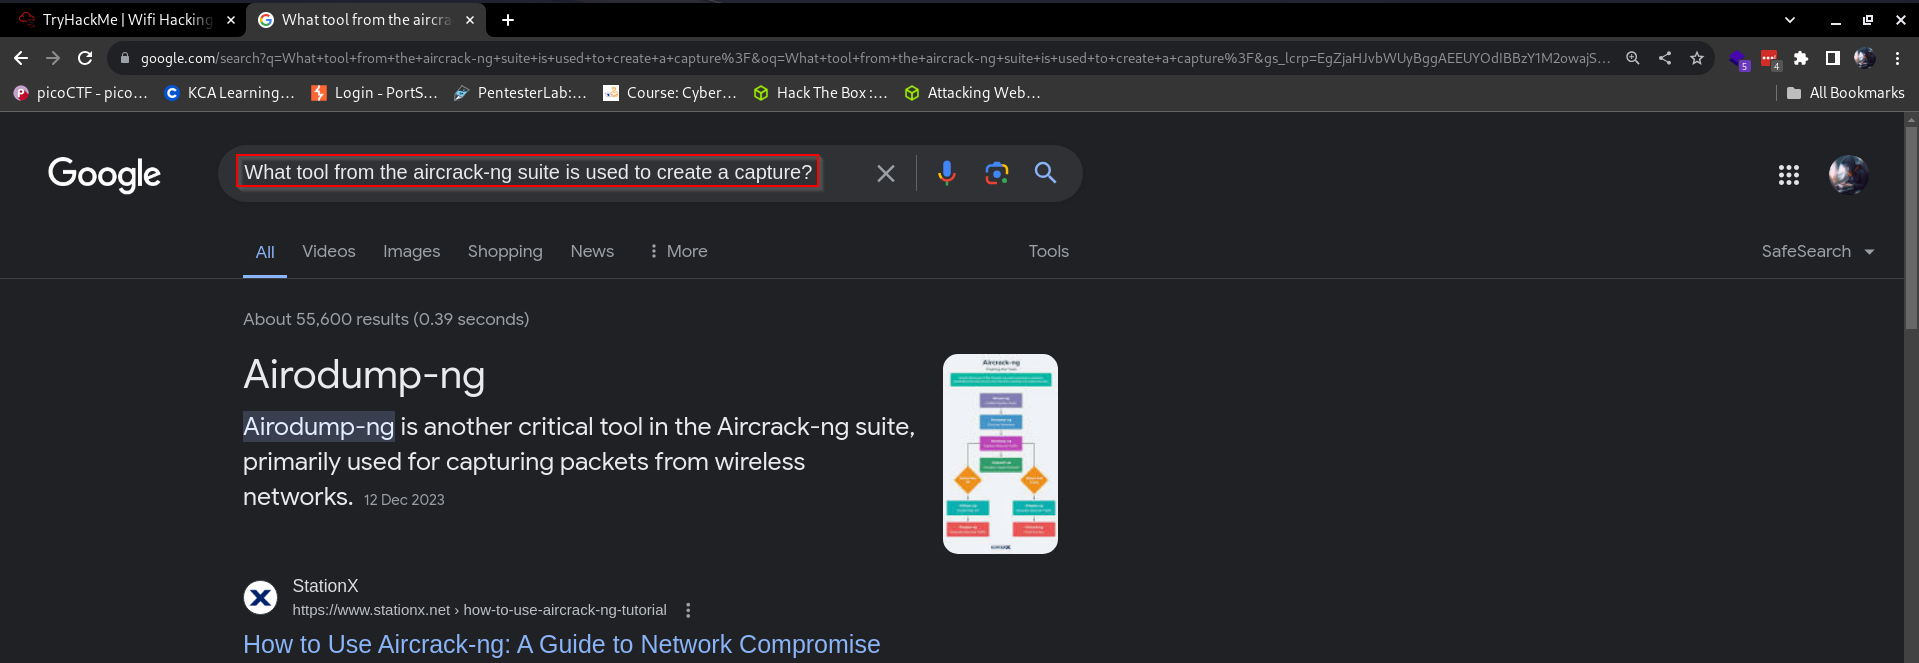Open the All Bookmarks folder
The width and height of the screenshot is (1919, 663).
[x=1845, y=93]
